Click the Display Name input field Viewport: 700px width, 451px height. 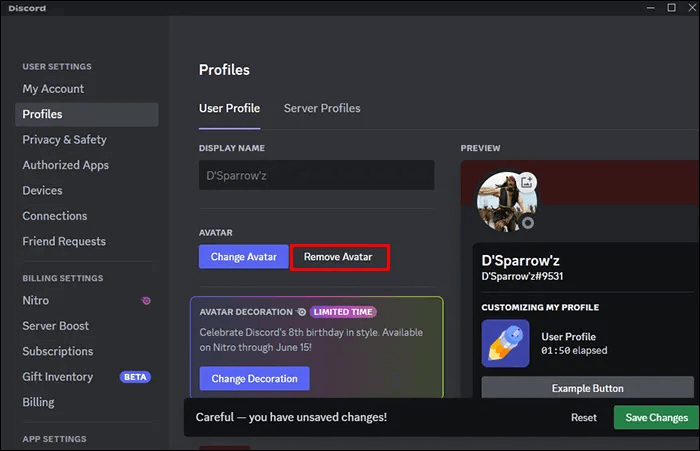317,175
